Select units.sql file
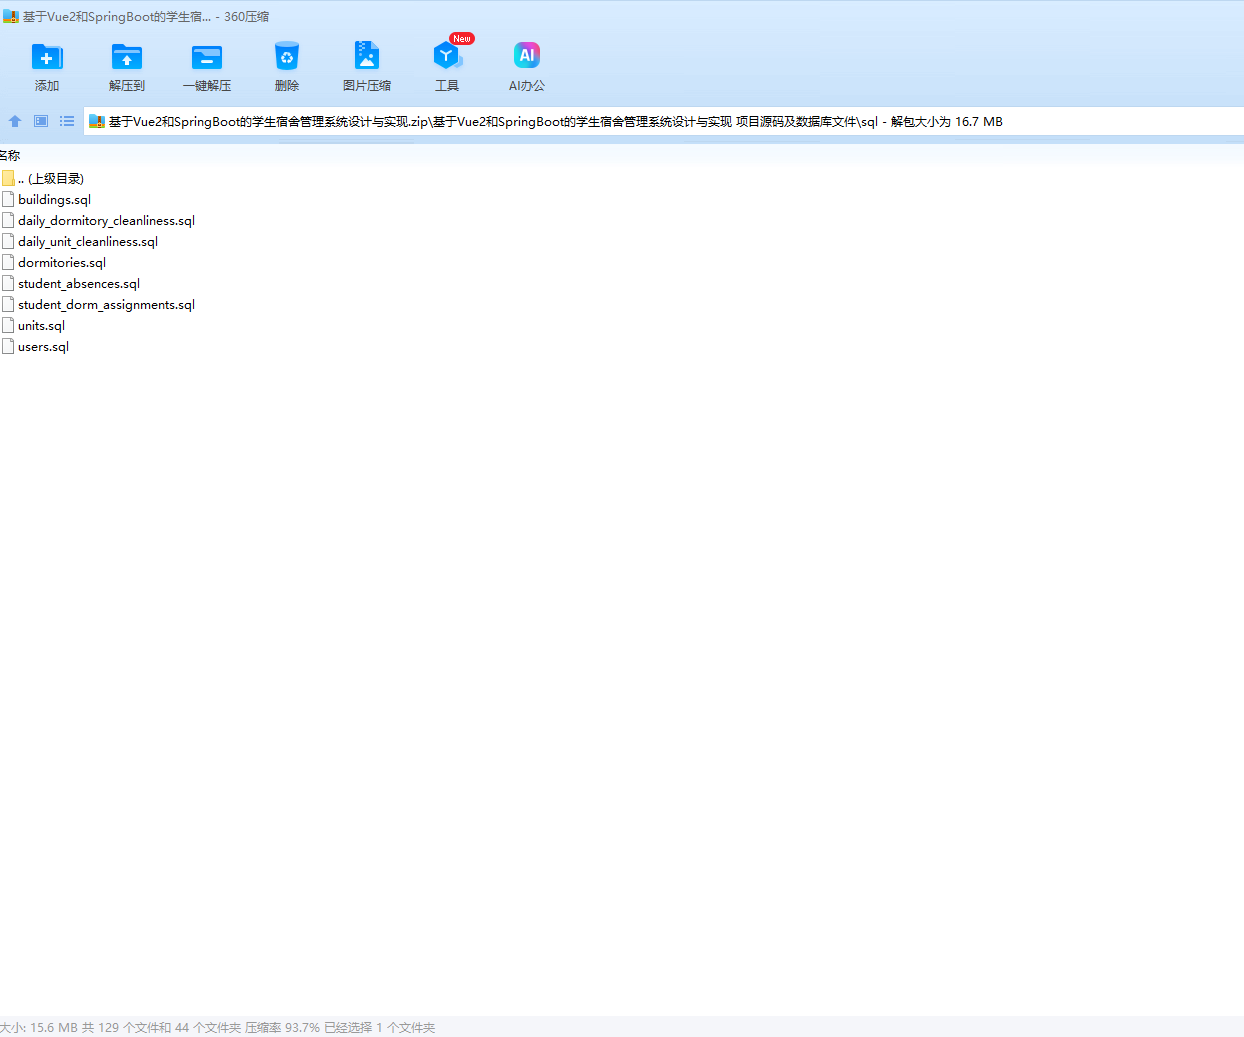 click(41, 325)
